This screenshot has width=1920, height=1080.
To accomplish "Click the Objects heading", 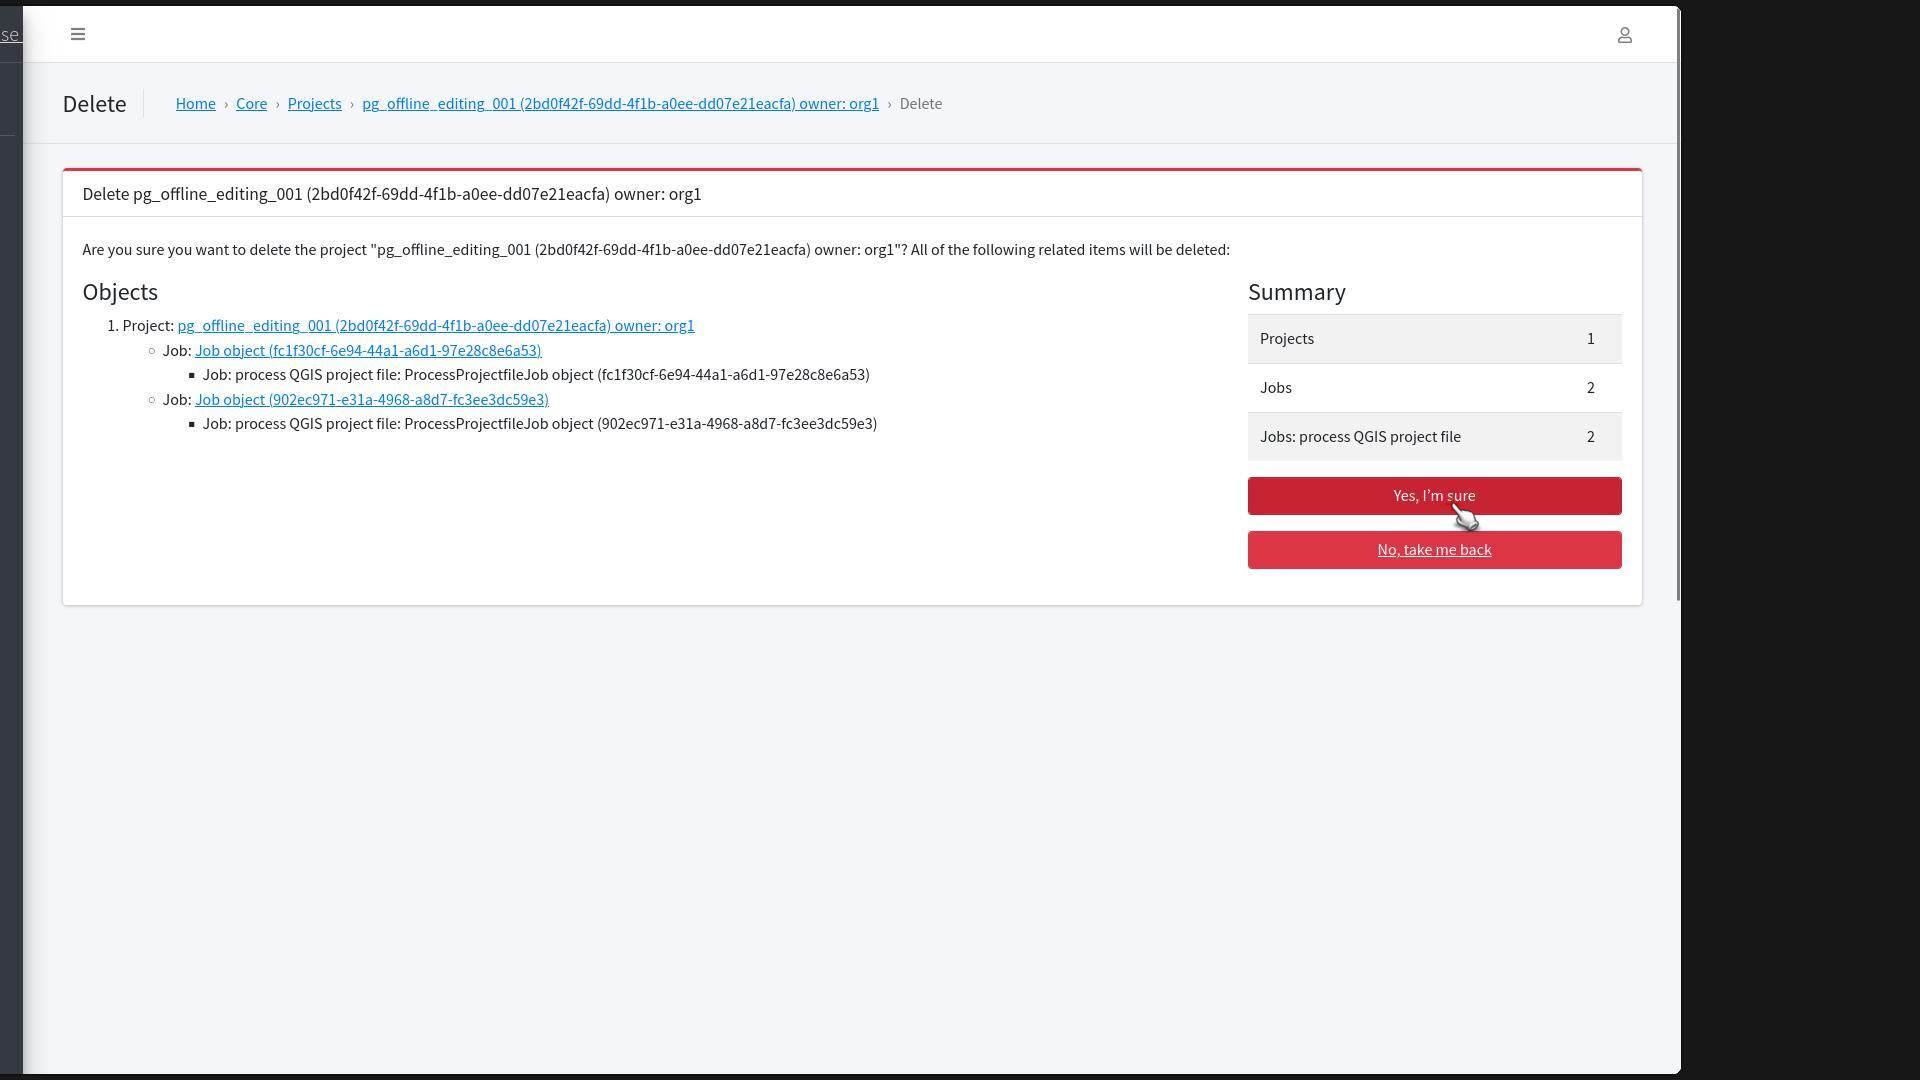I will [120, 292].
